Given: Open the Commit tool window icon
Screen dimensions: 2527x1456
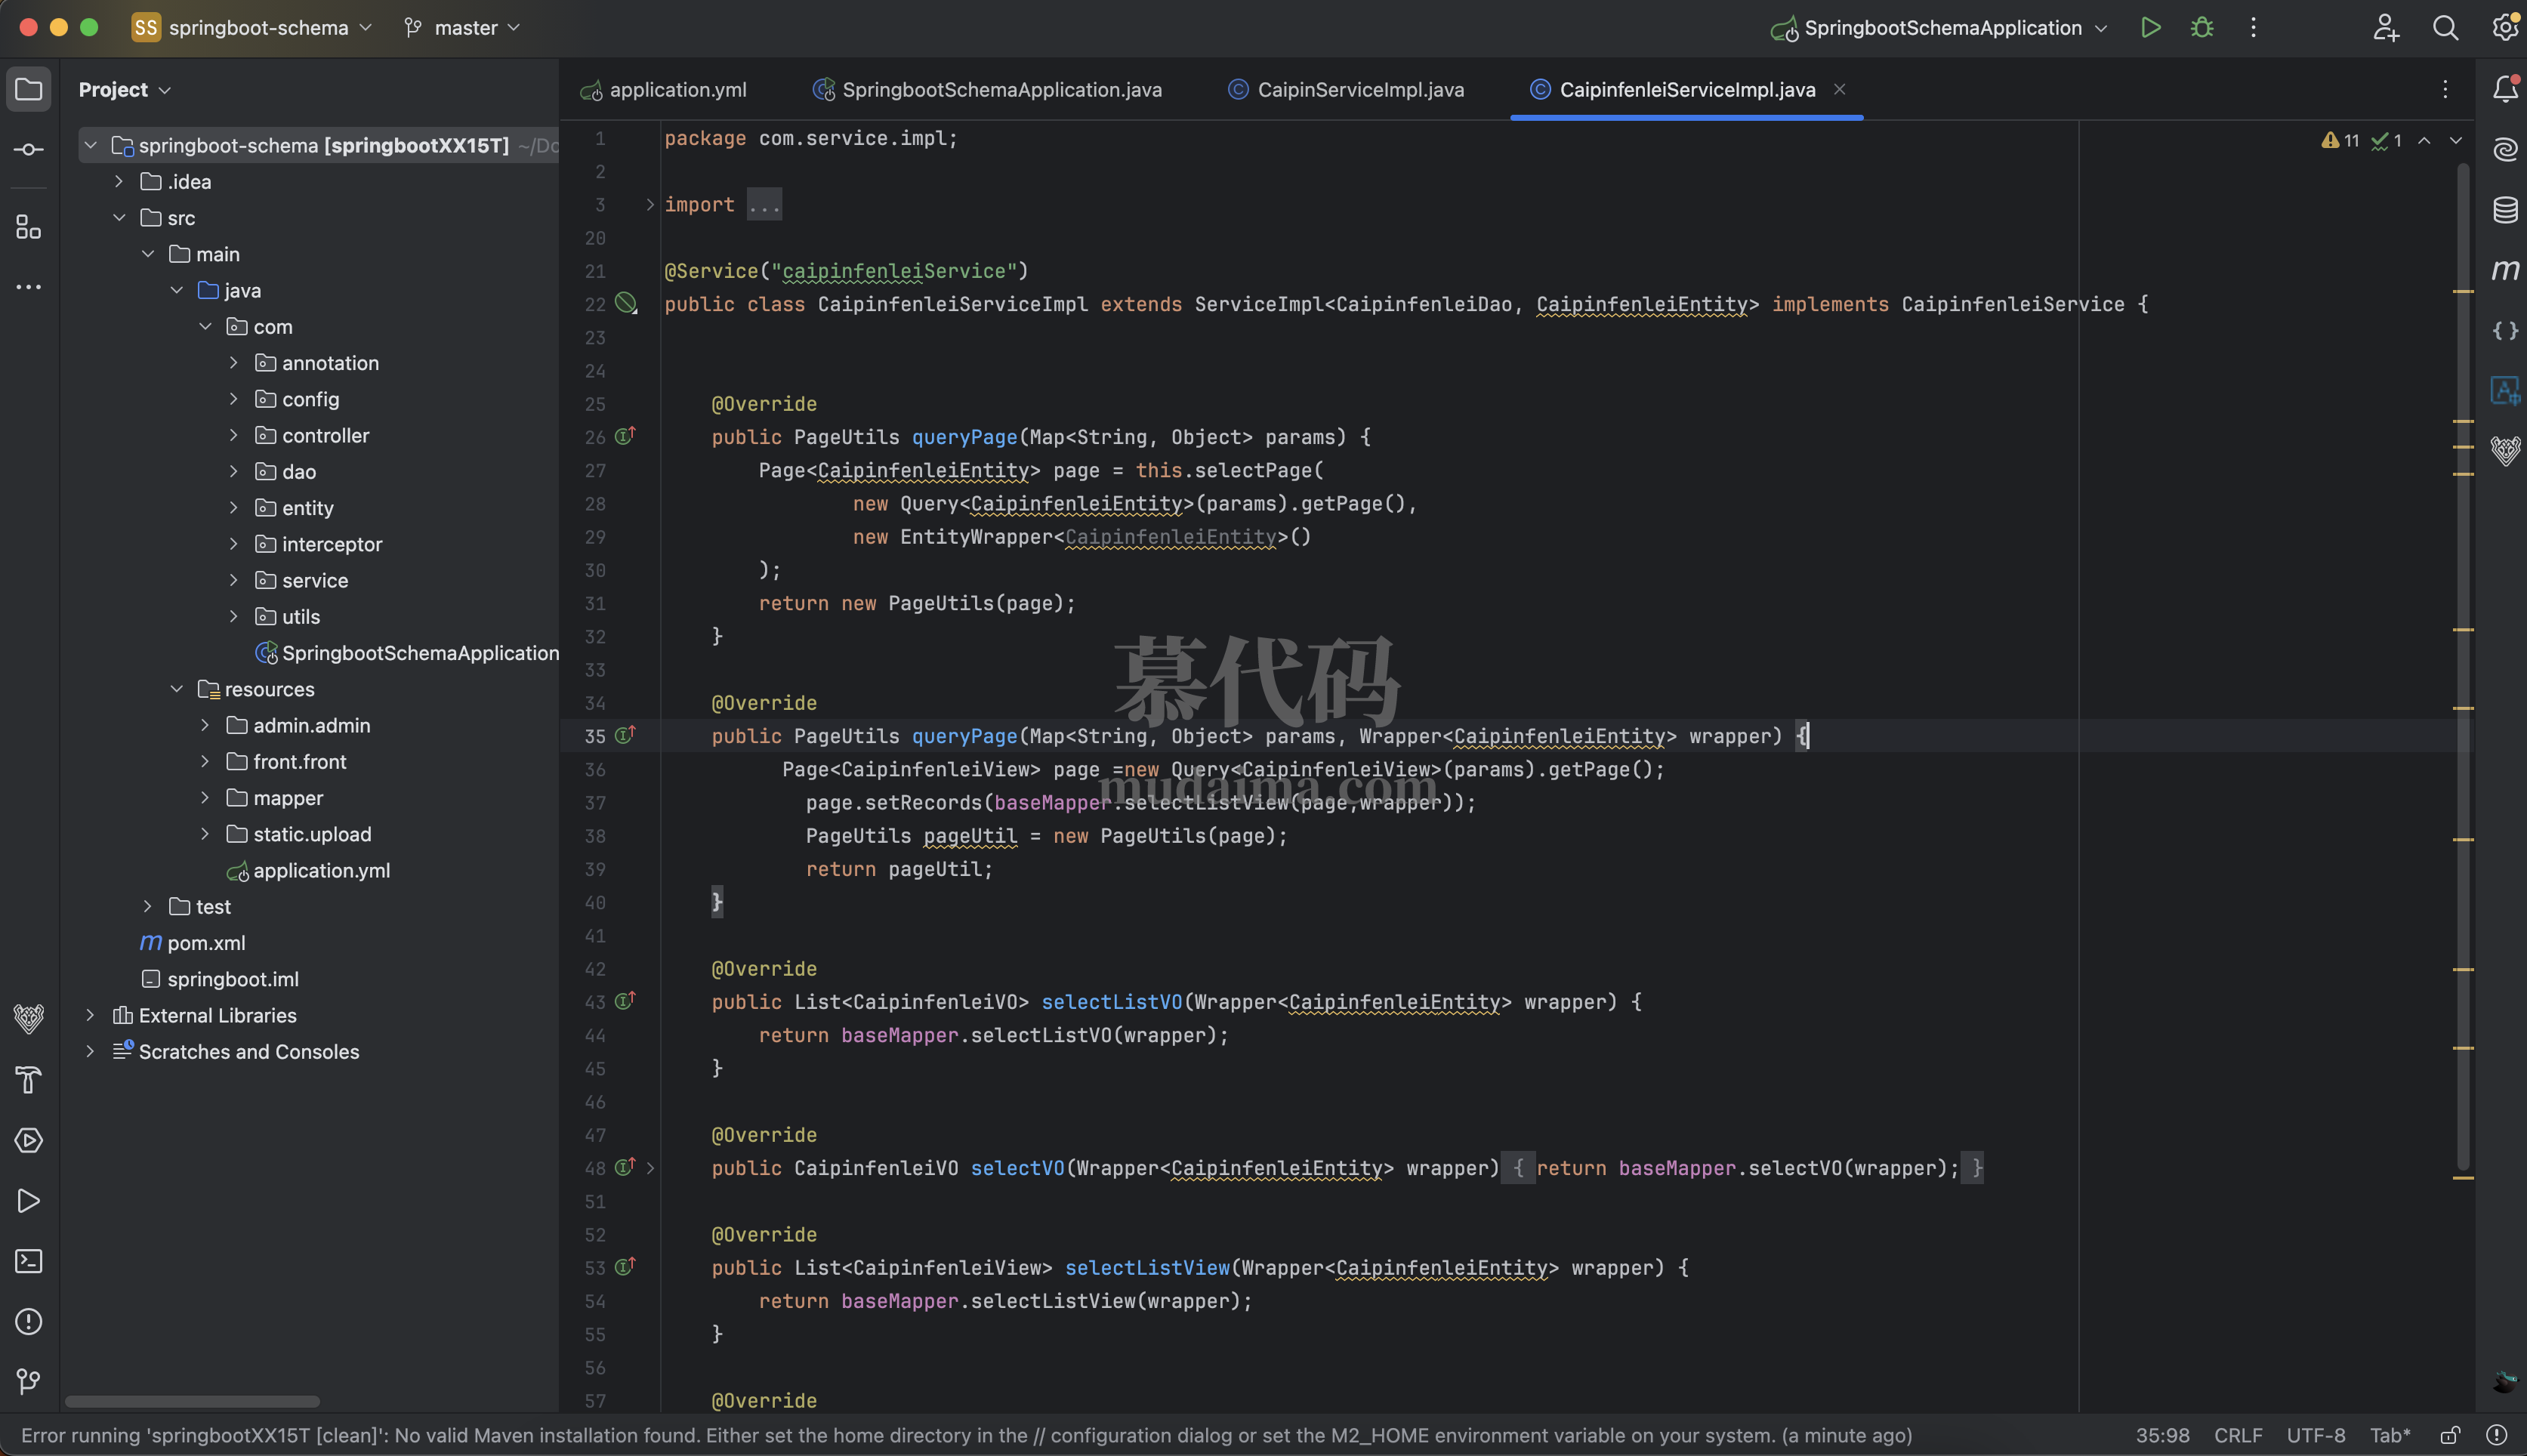Looking at the screenshot, I should click(x=29, y=150).
